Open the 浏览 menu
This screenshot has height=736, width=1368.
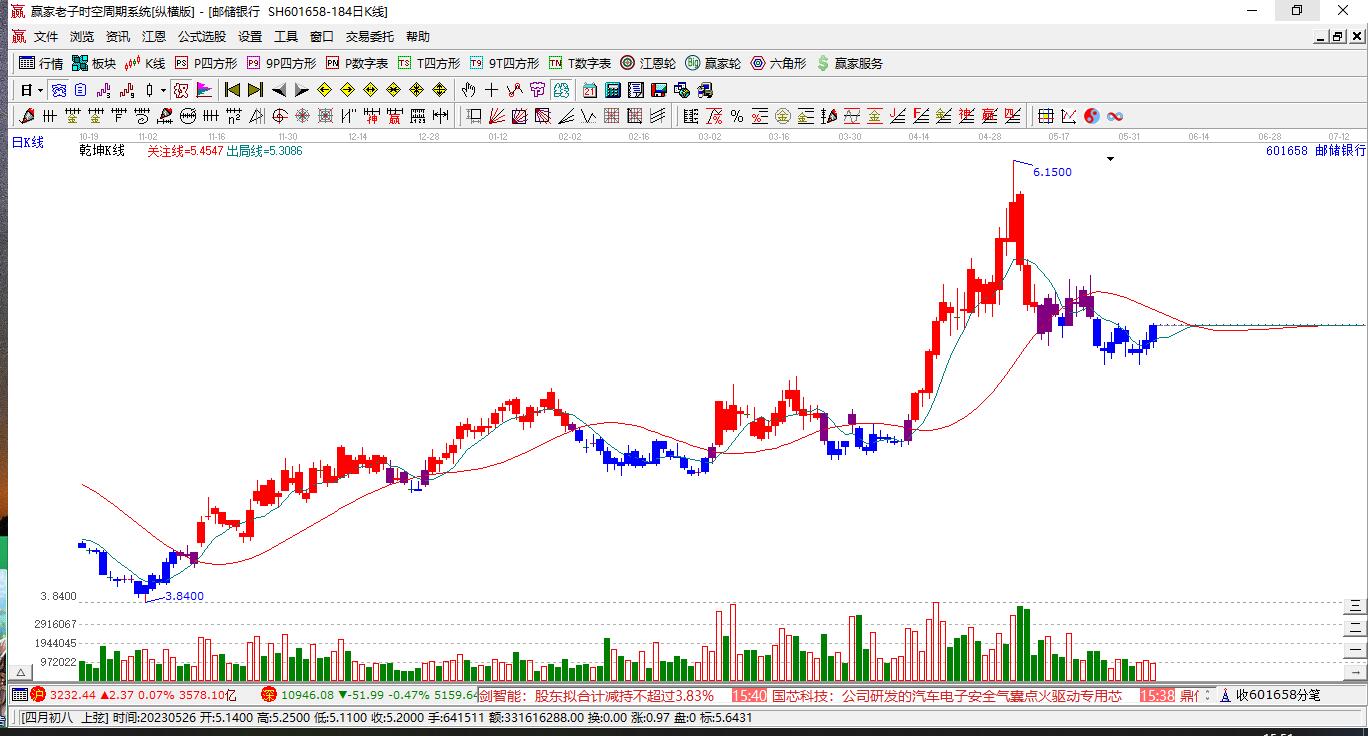pyautogui.click(x=82, y=37)
